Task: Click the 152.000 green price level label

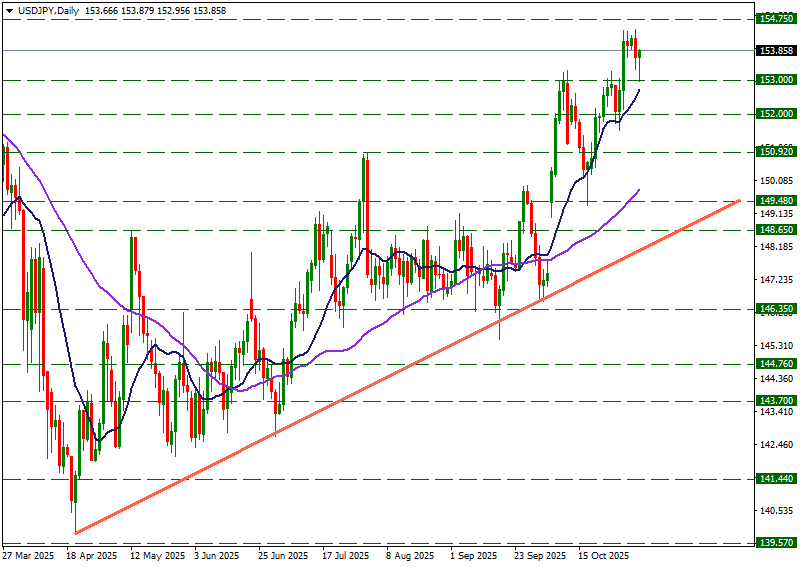Action: click(x=776, y=114)
